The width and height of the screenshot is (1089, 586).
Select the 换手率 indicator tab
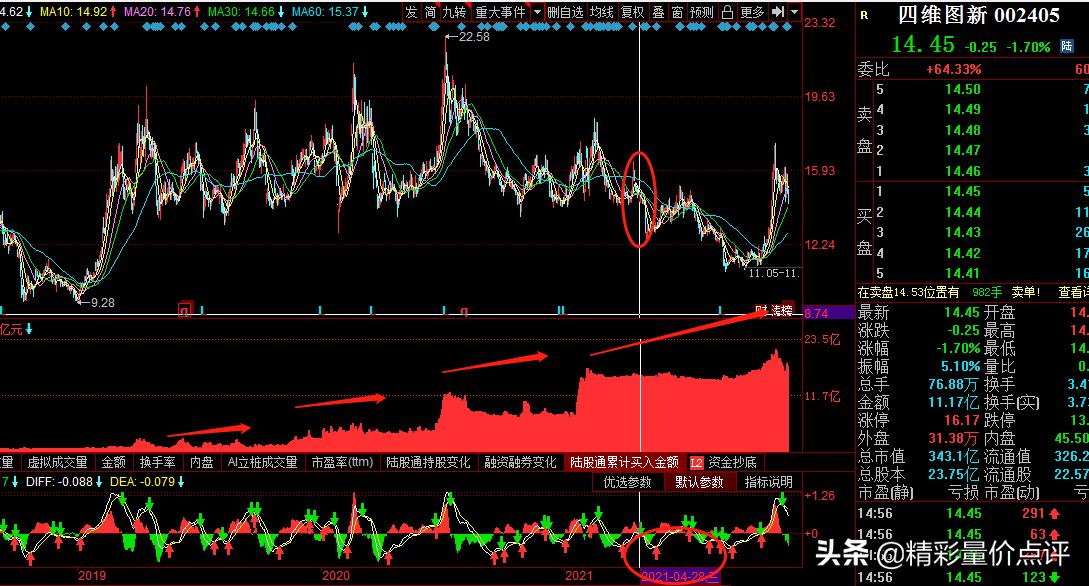pyautogui.click(x=158, y=462)
